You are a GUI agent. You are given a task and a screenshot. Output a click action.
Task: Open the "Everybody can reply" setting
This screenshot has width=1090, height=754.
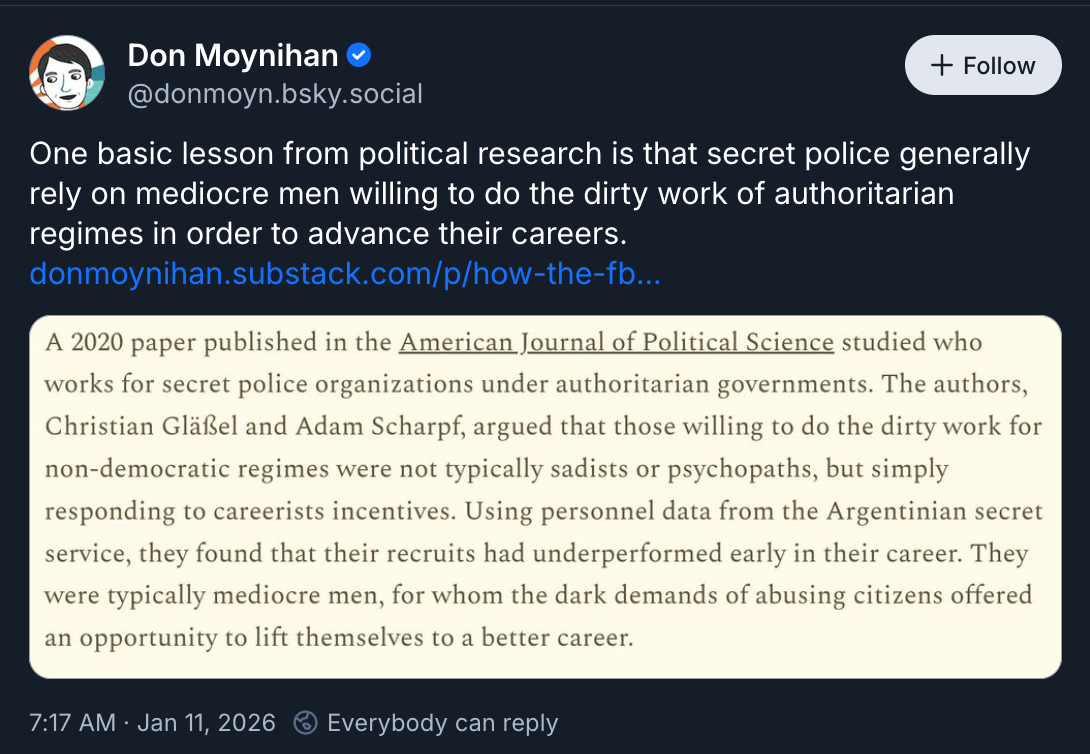[442, 722]
